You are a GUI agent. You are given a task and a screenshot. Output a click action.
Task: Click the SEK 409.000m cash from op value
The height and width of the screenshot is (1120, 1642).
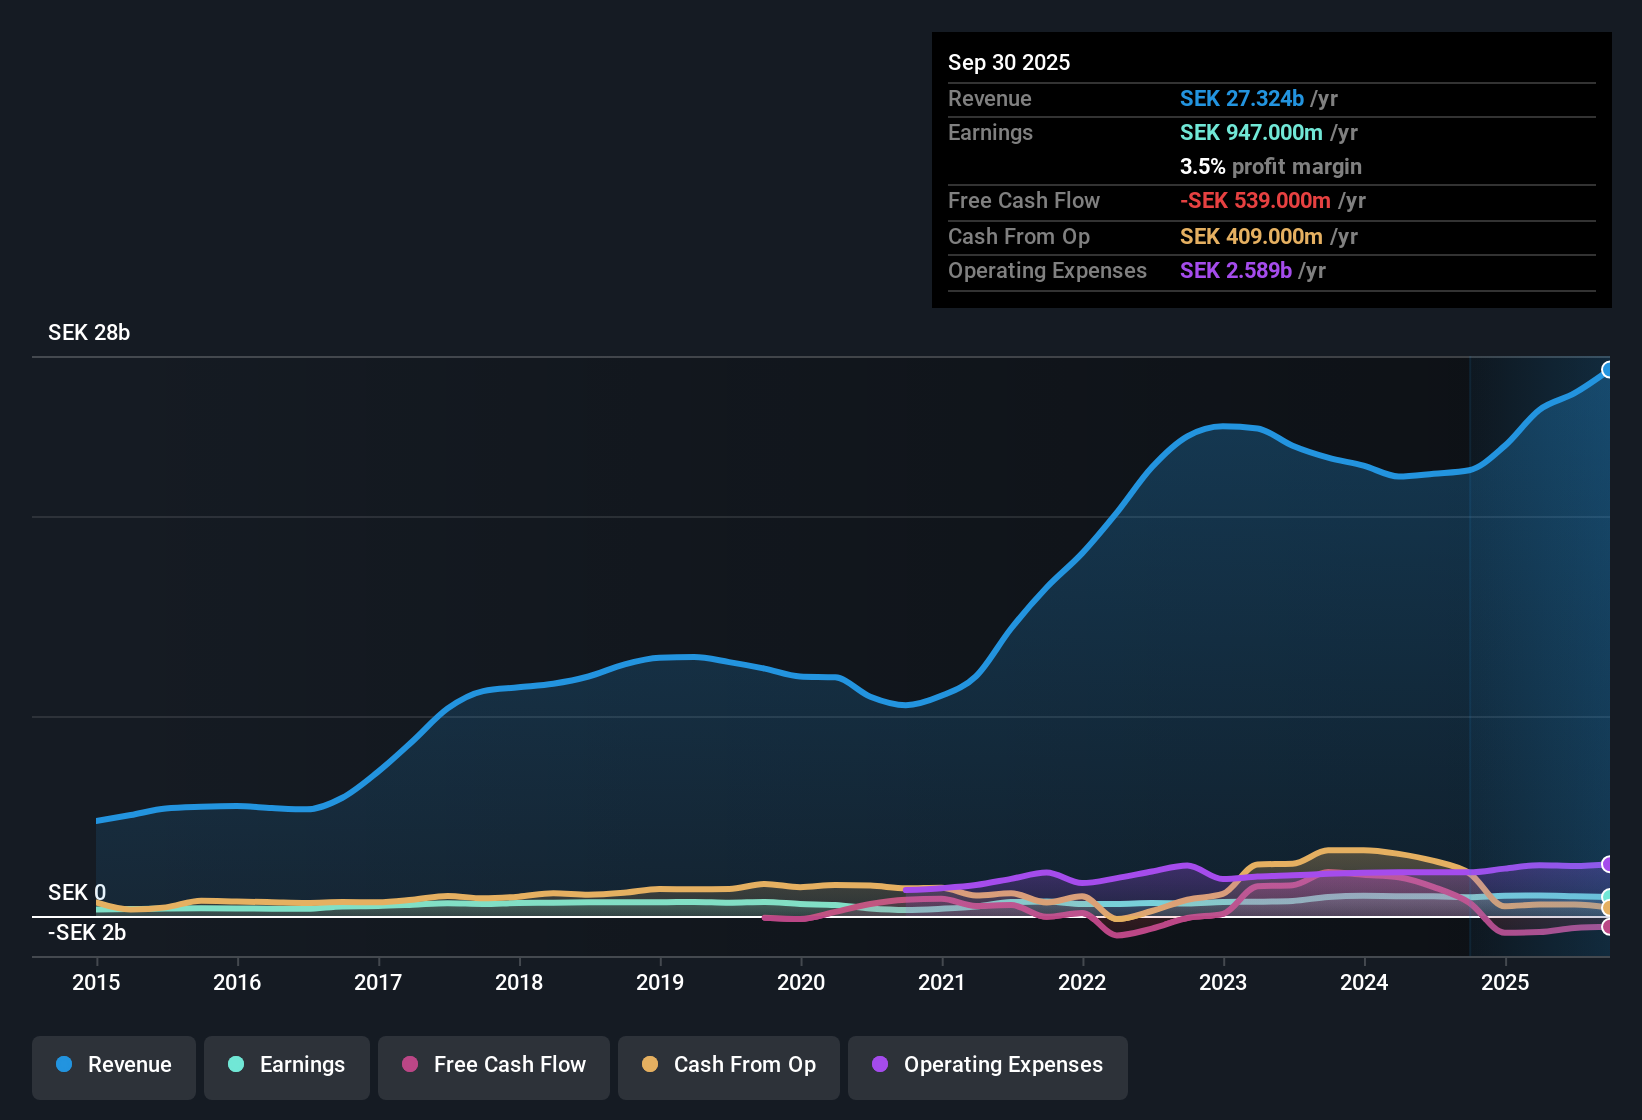click(x=1251, y=237)
